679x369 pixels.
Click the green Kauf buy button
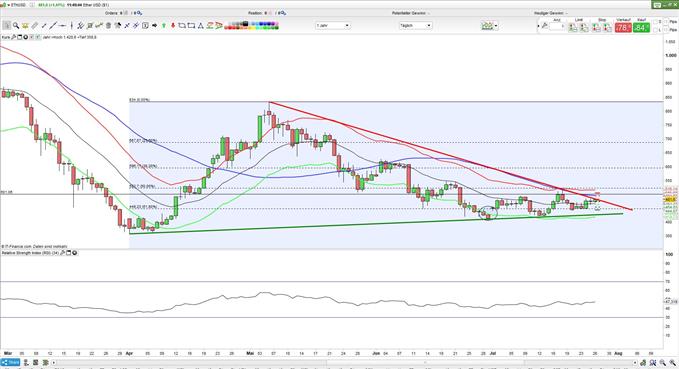[x=641, y=28]
